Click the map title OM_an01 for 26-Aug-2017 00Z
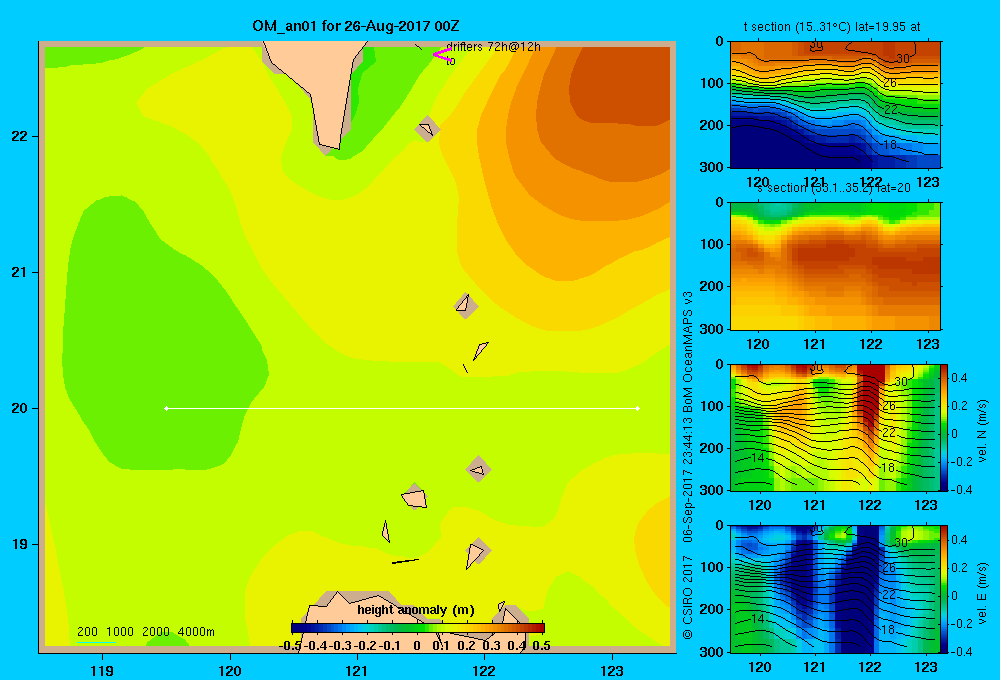This screenshot has height=680, width=1000. coord(356,26)
